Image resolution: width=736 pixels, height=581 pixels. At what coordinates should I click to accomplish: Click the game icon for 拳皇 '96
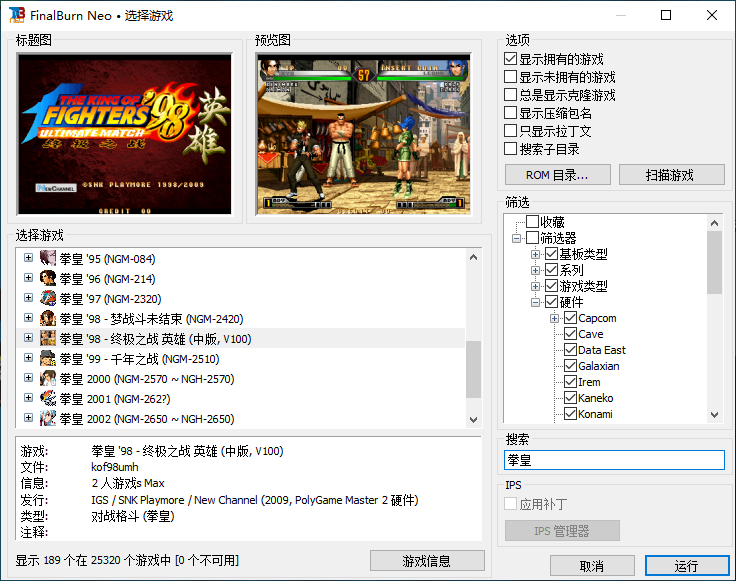point(48,278)
